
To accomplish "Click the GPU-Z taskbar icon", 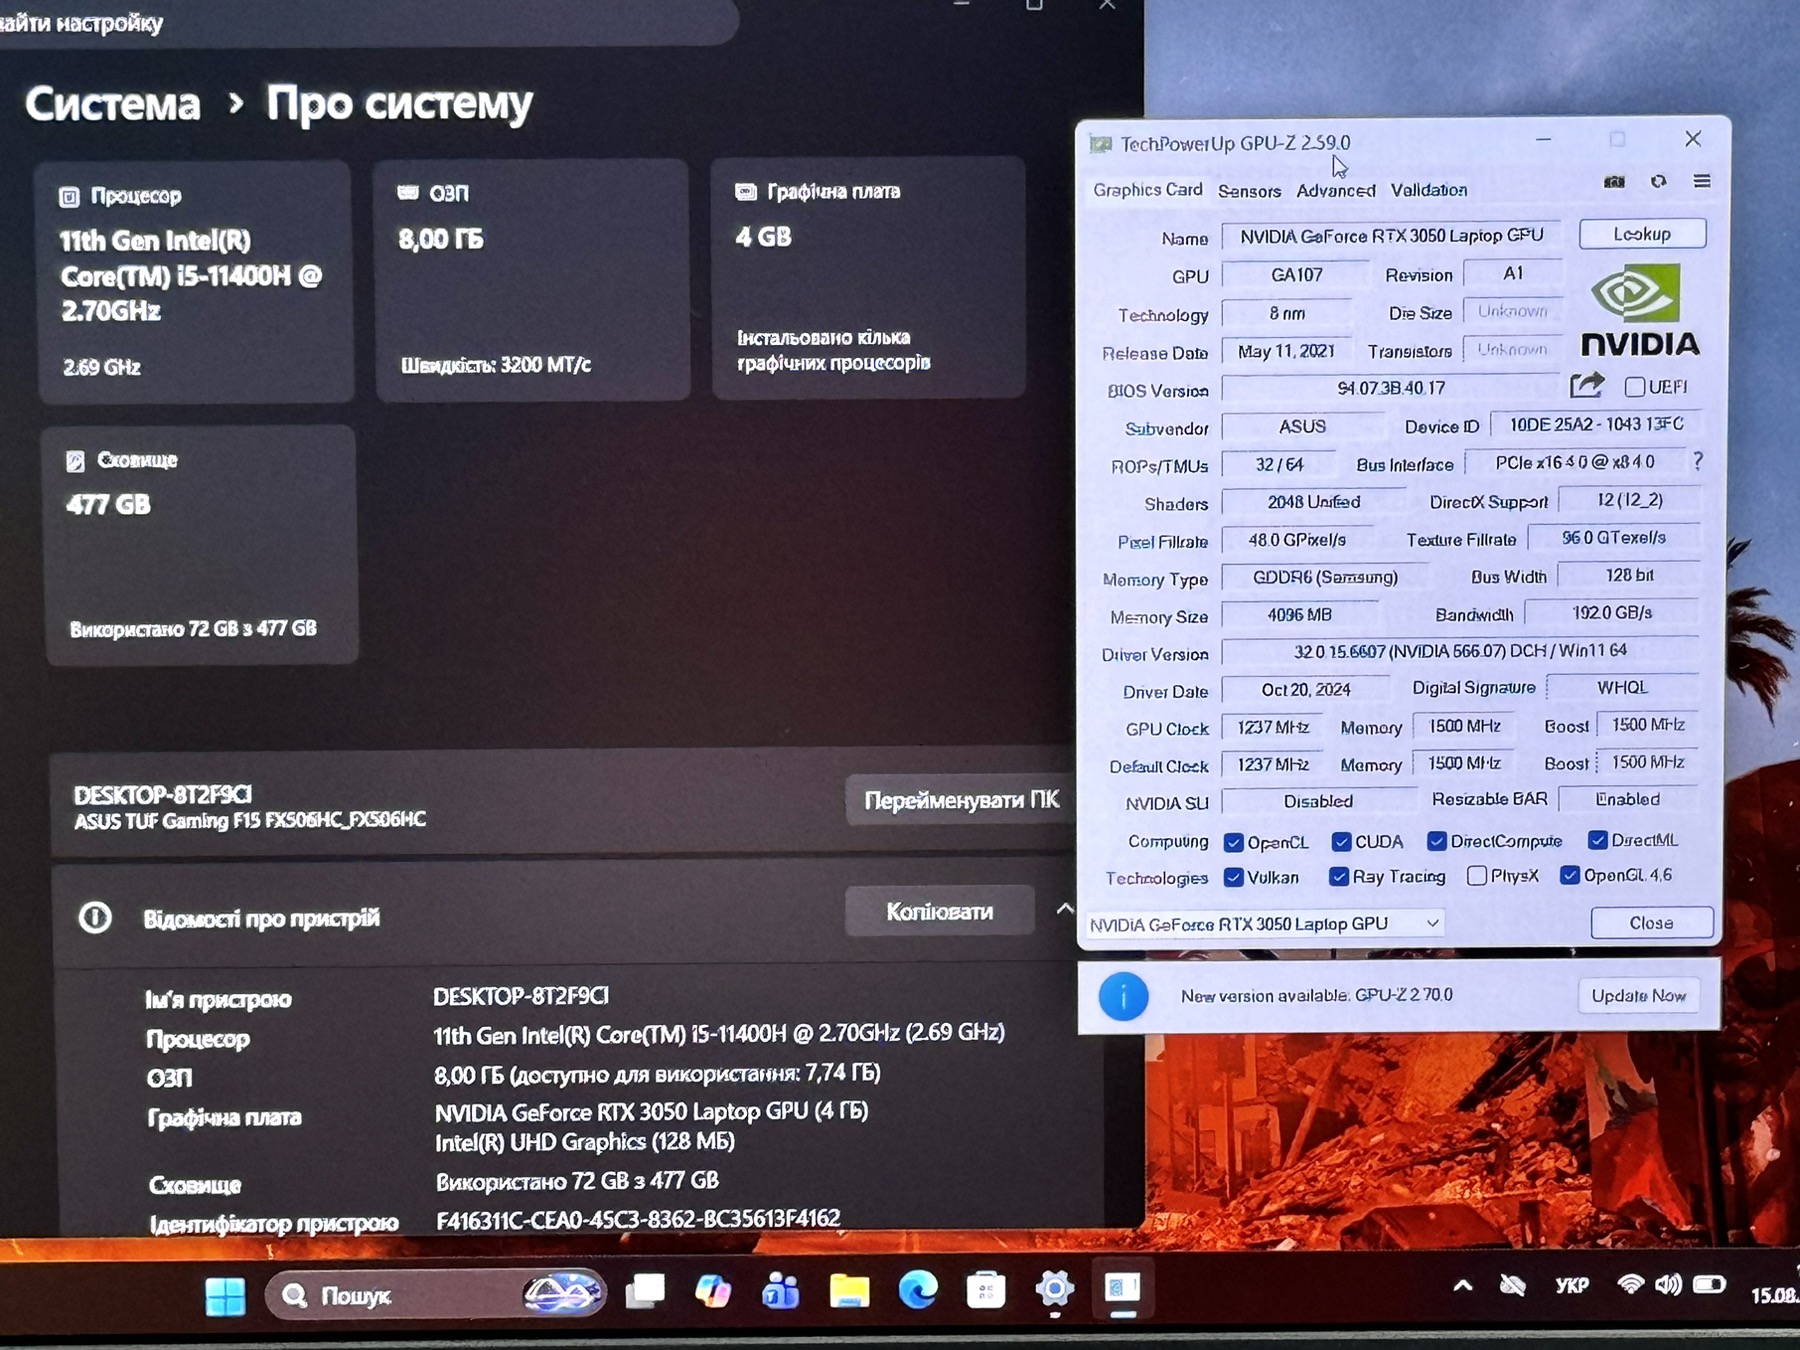I will [1122, 1288].
